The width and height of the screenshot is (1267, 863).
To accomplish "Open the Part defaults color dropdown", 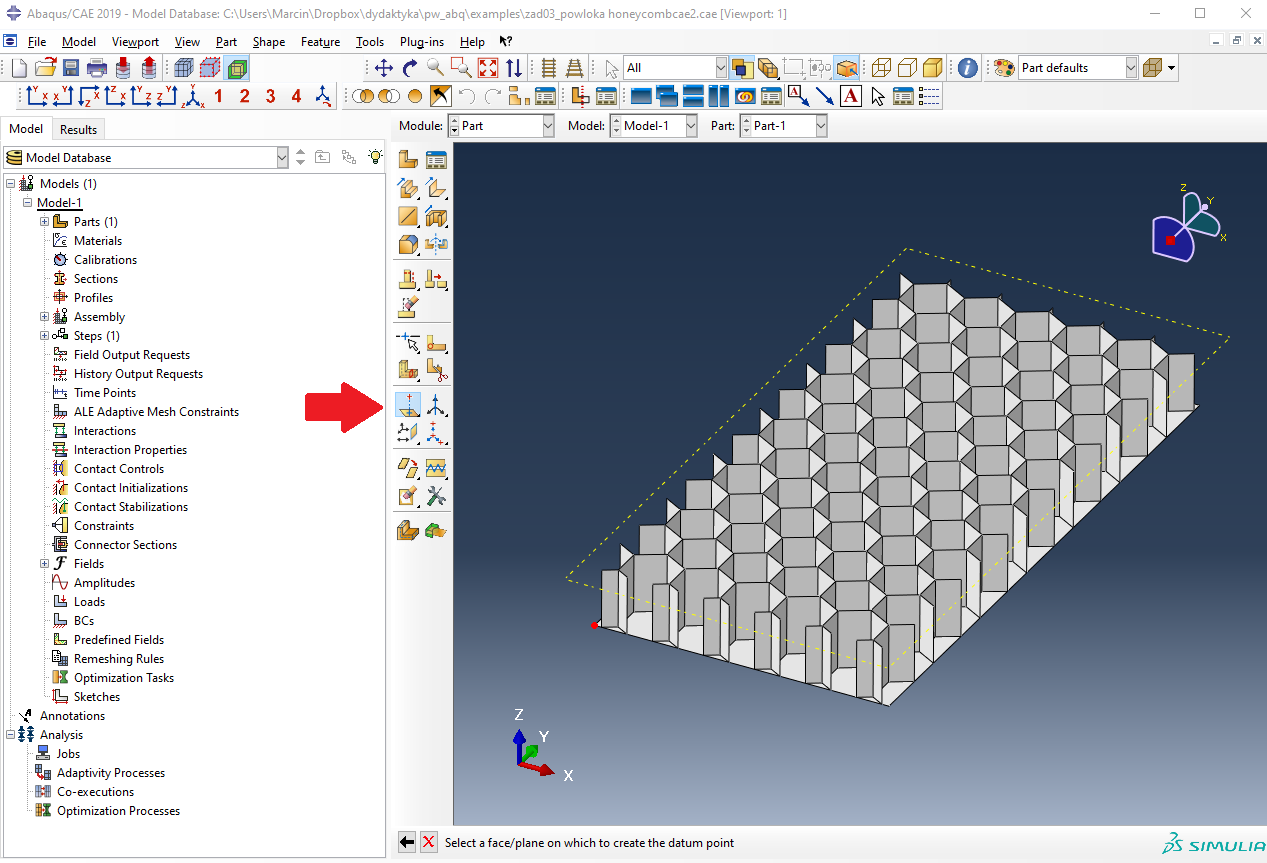I will [x=1131, y=68].
